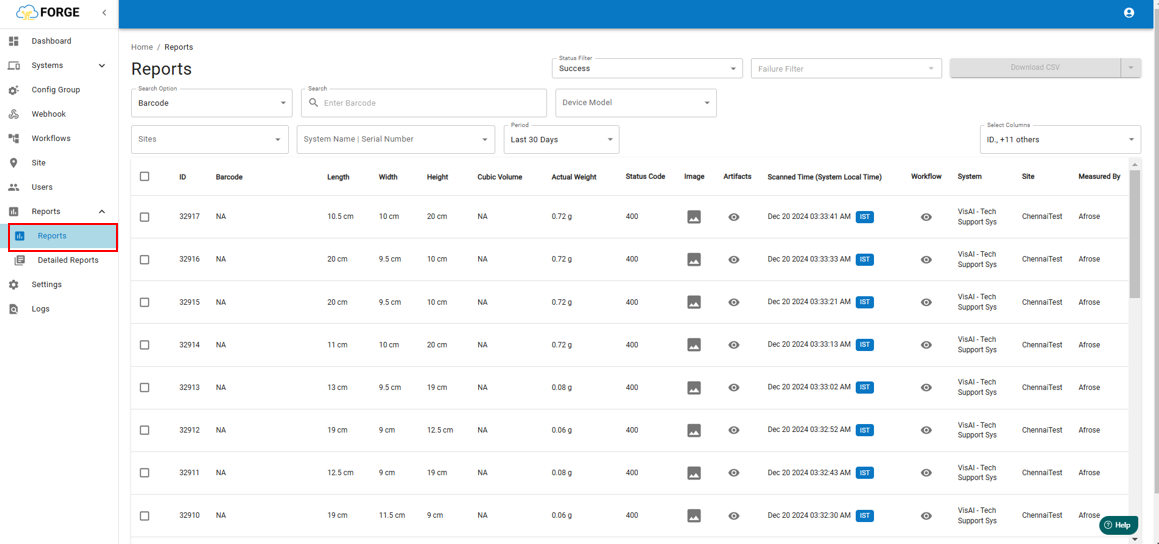Open image icon for report 32917
The image size is (1159, 544).
(x=693, y=217)
